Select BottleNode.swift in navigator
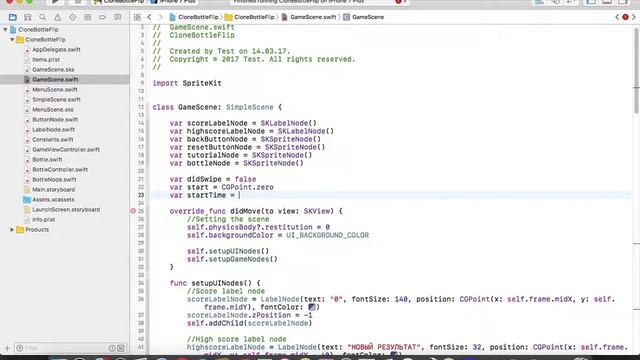The width and height of the screenshot is (640, 360). click(54, 180)
